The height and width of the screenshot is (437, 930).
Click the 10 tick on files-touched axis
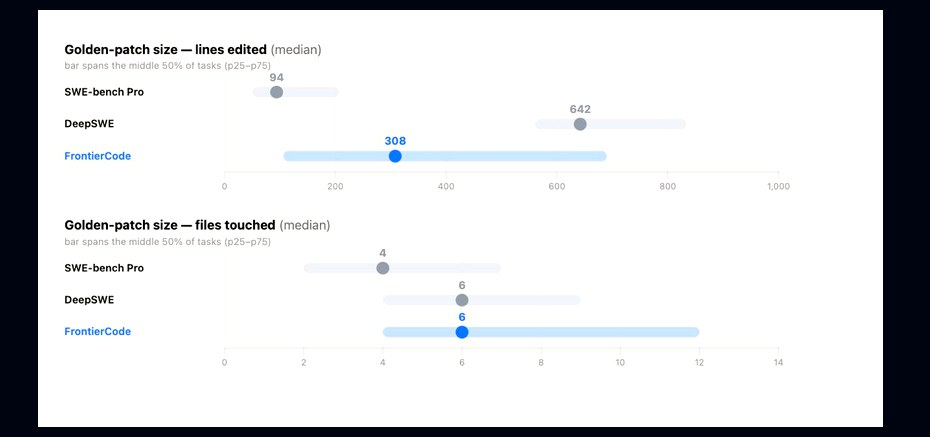pos(620,362)
